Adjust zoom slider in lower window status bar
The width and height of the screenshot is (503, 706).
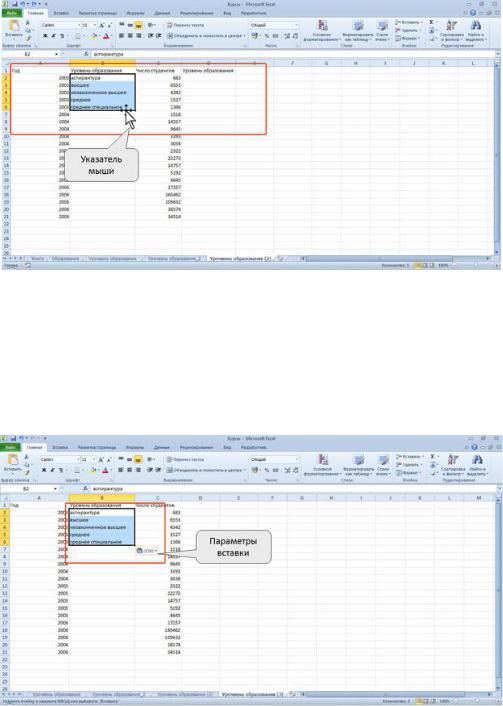click(x=476, y=701)
